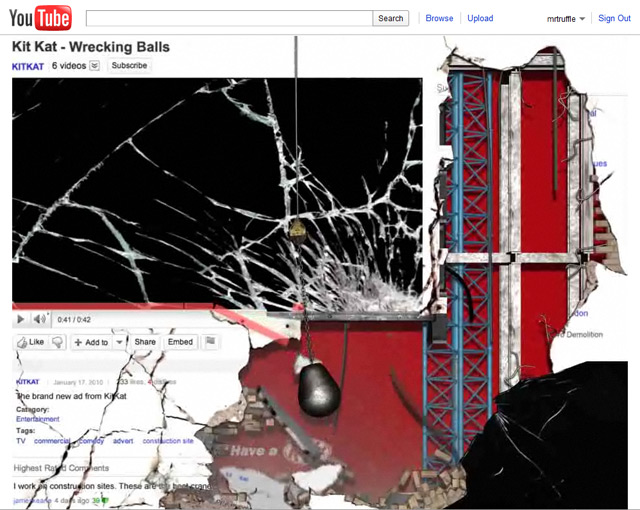The image size is (640, 510).
Task: Select the TV tag
Action: tap(21, 441)
